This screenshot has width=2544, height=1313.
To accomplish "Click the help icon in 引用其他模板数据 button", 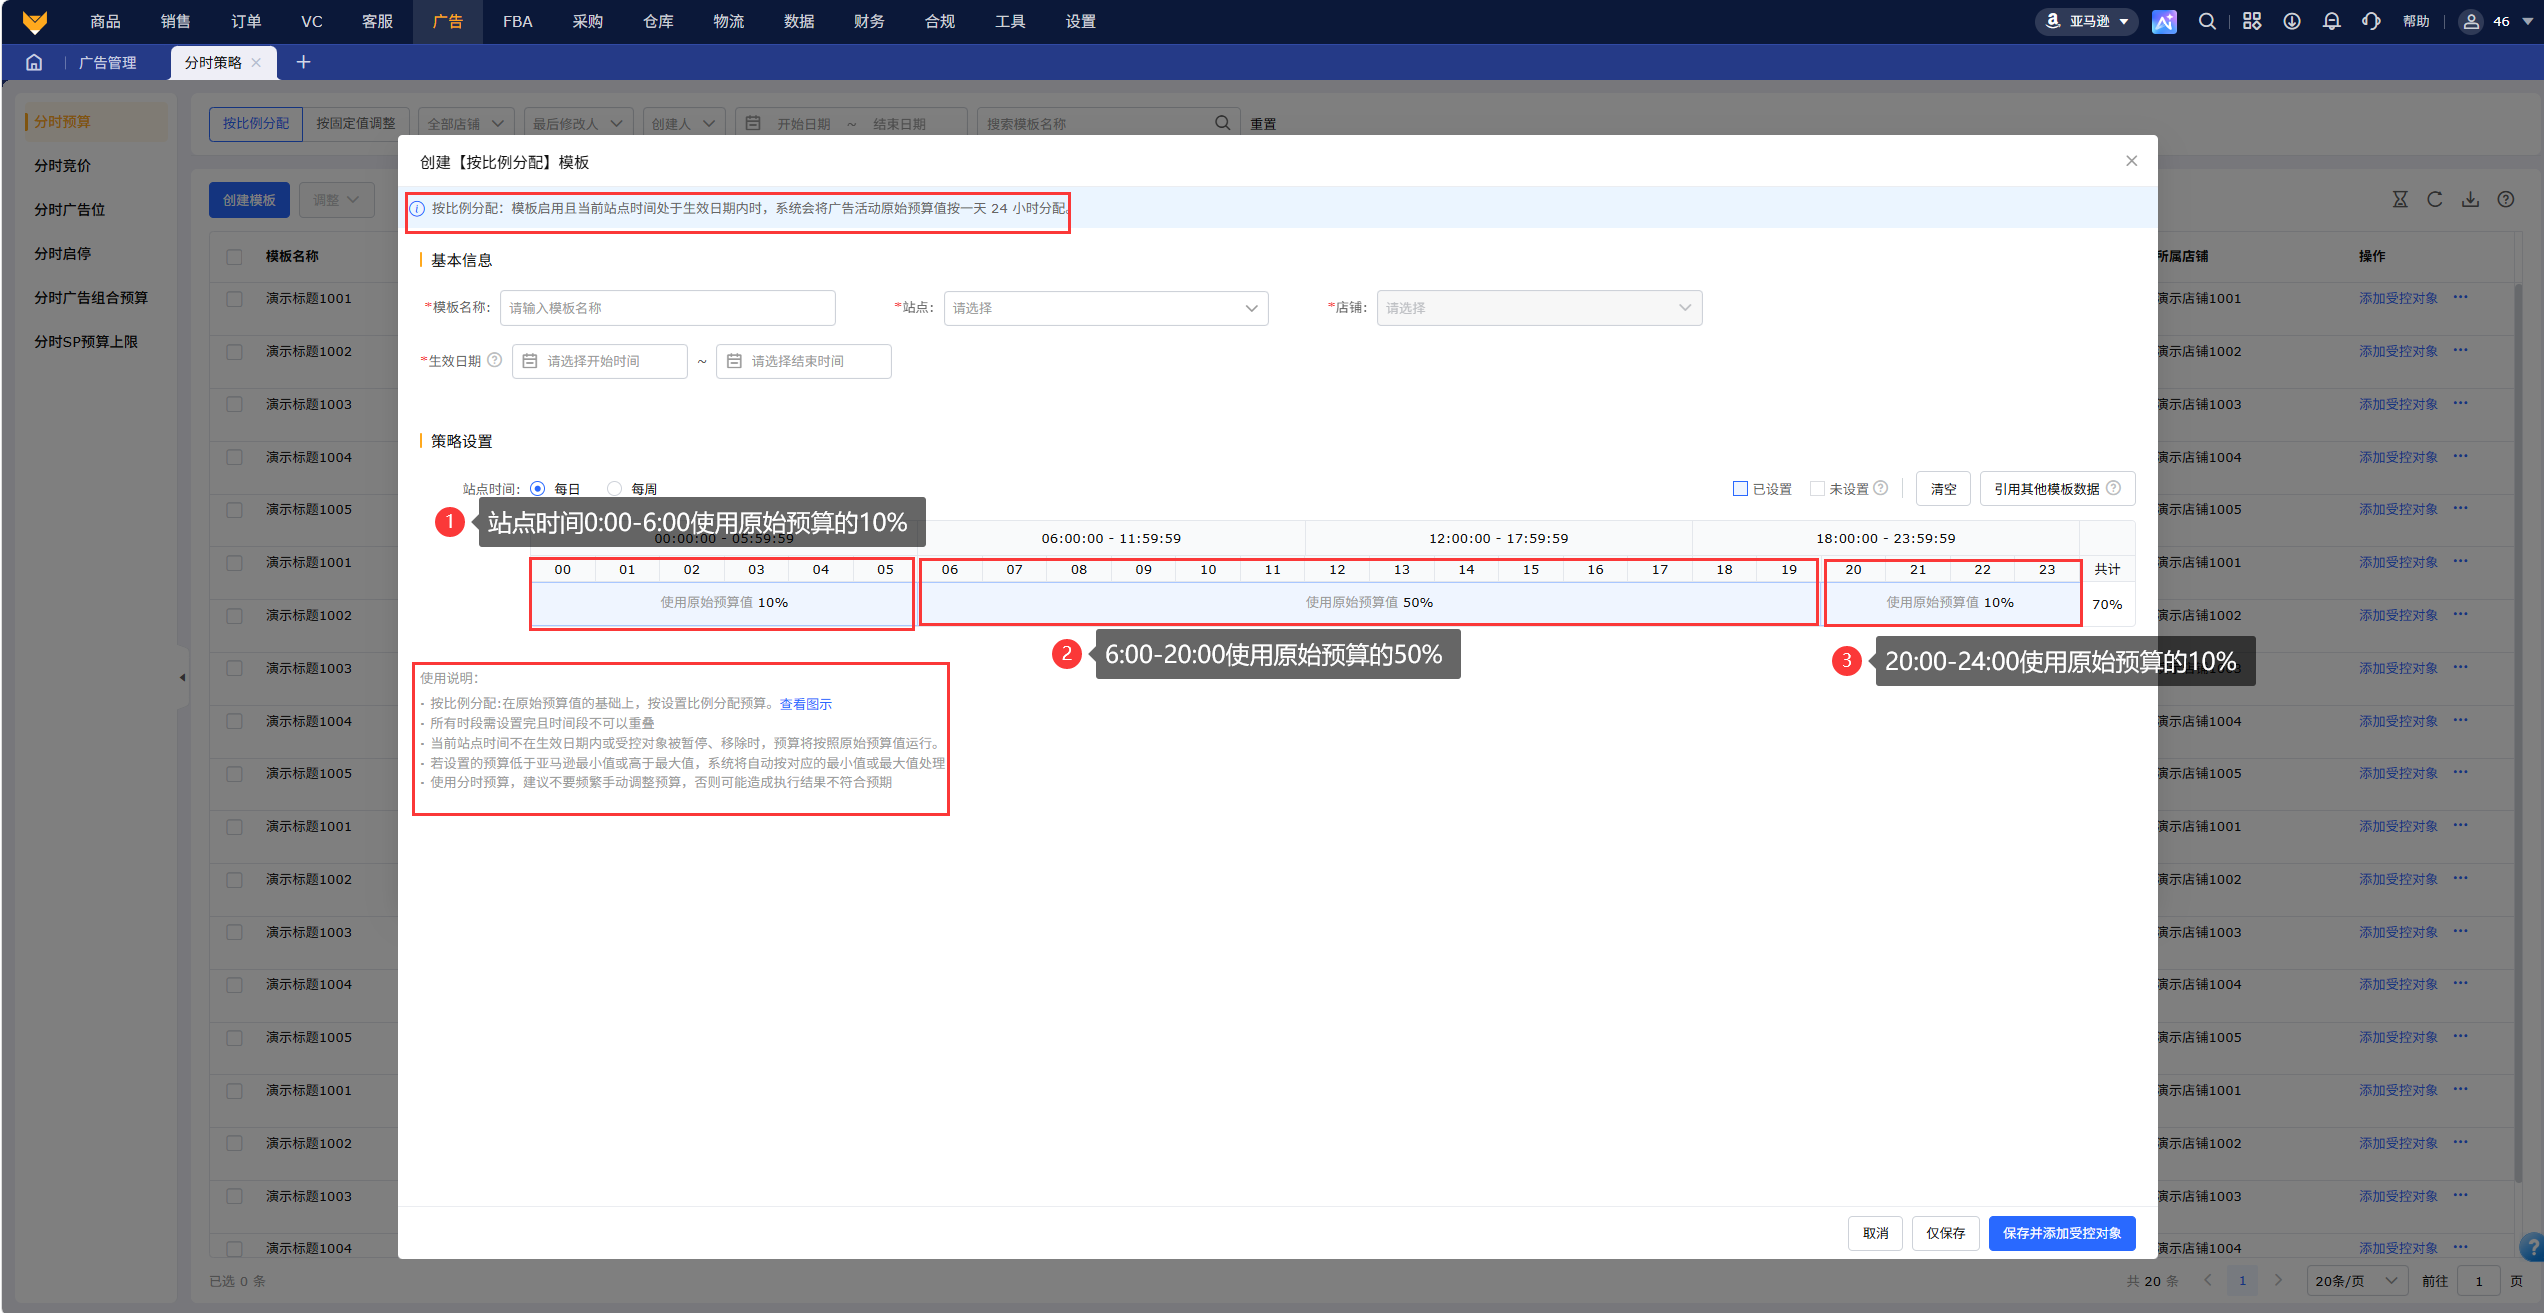I will coord(2113,488).
